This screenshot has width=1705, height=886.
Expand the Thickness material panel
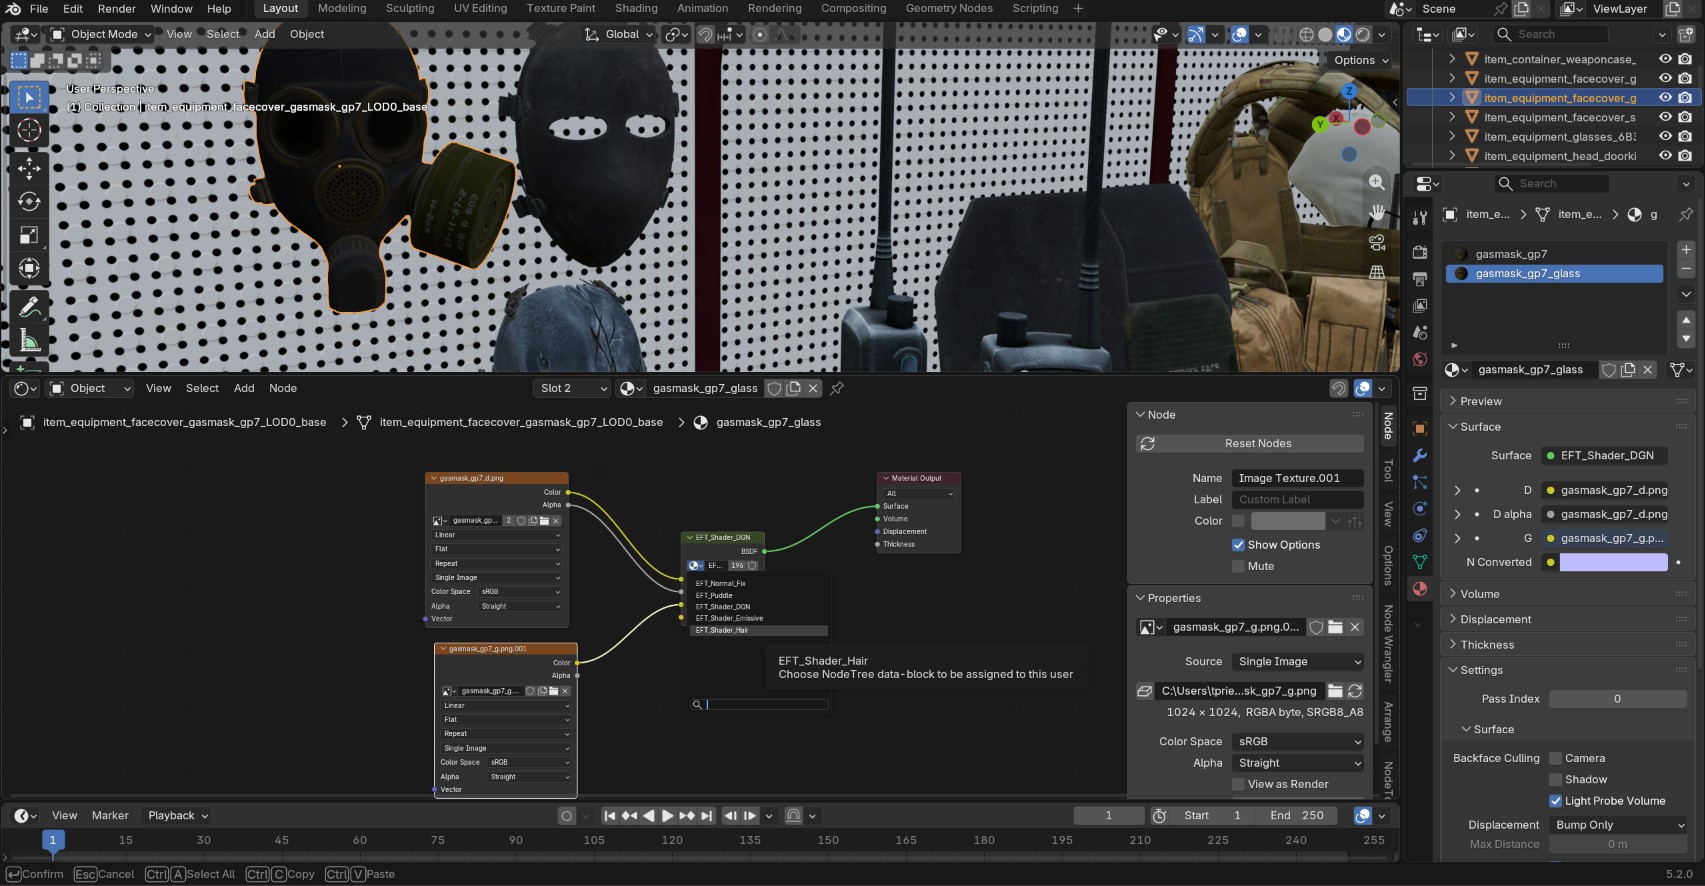(x=1569, y=645)
